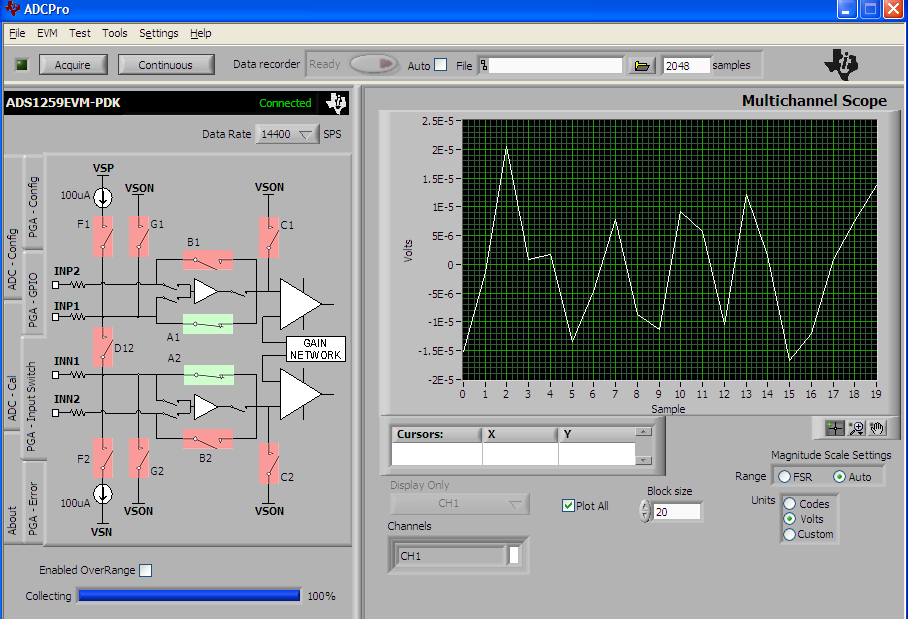Click the lower 100uA current source symbol

[x=102, y=494]
